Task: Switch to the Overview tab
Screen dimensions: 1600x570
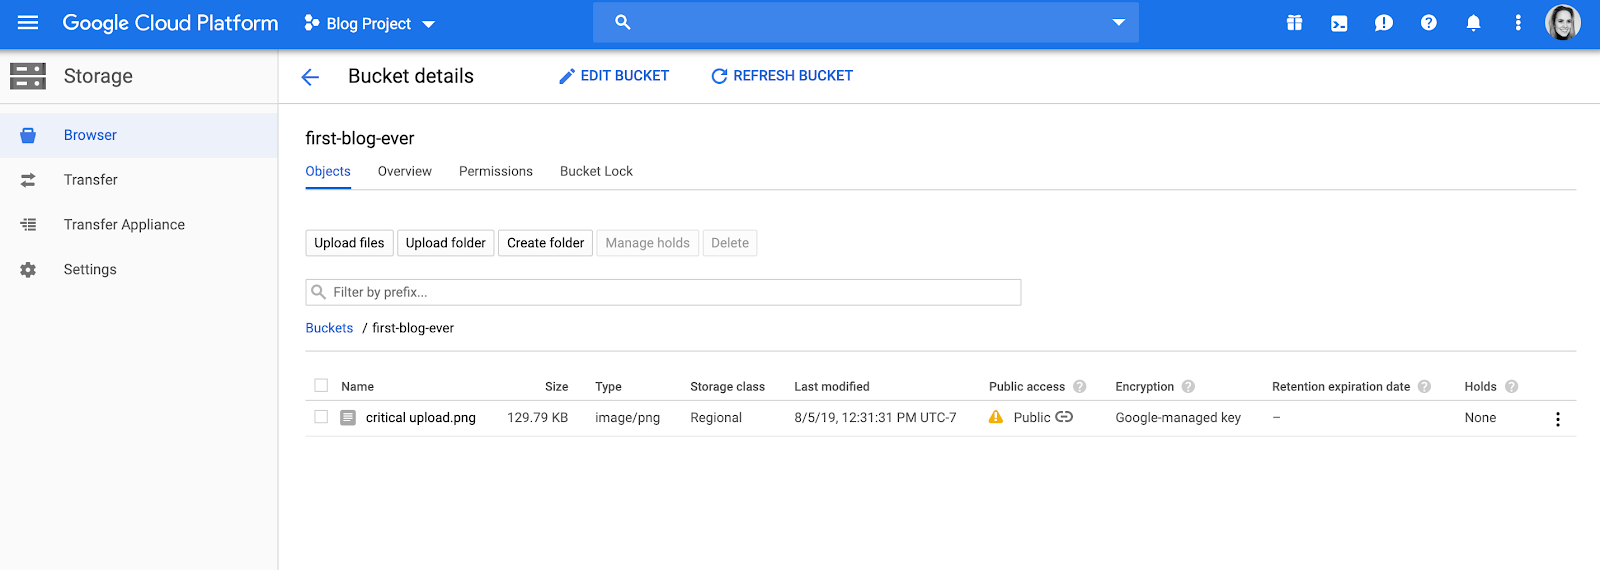Action: point(405,172)
